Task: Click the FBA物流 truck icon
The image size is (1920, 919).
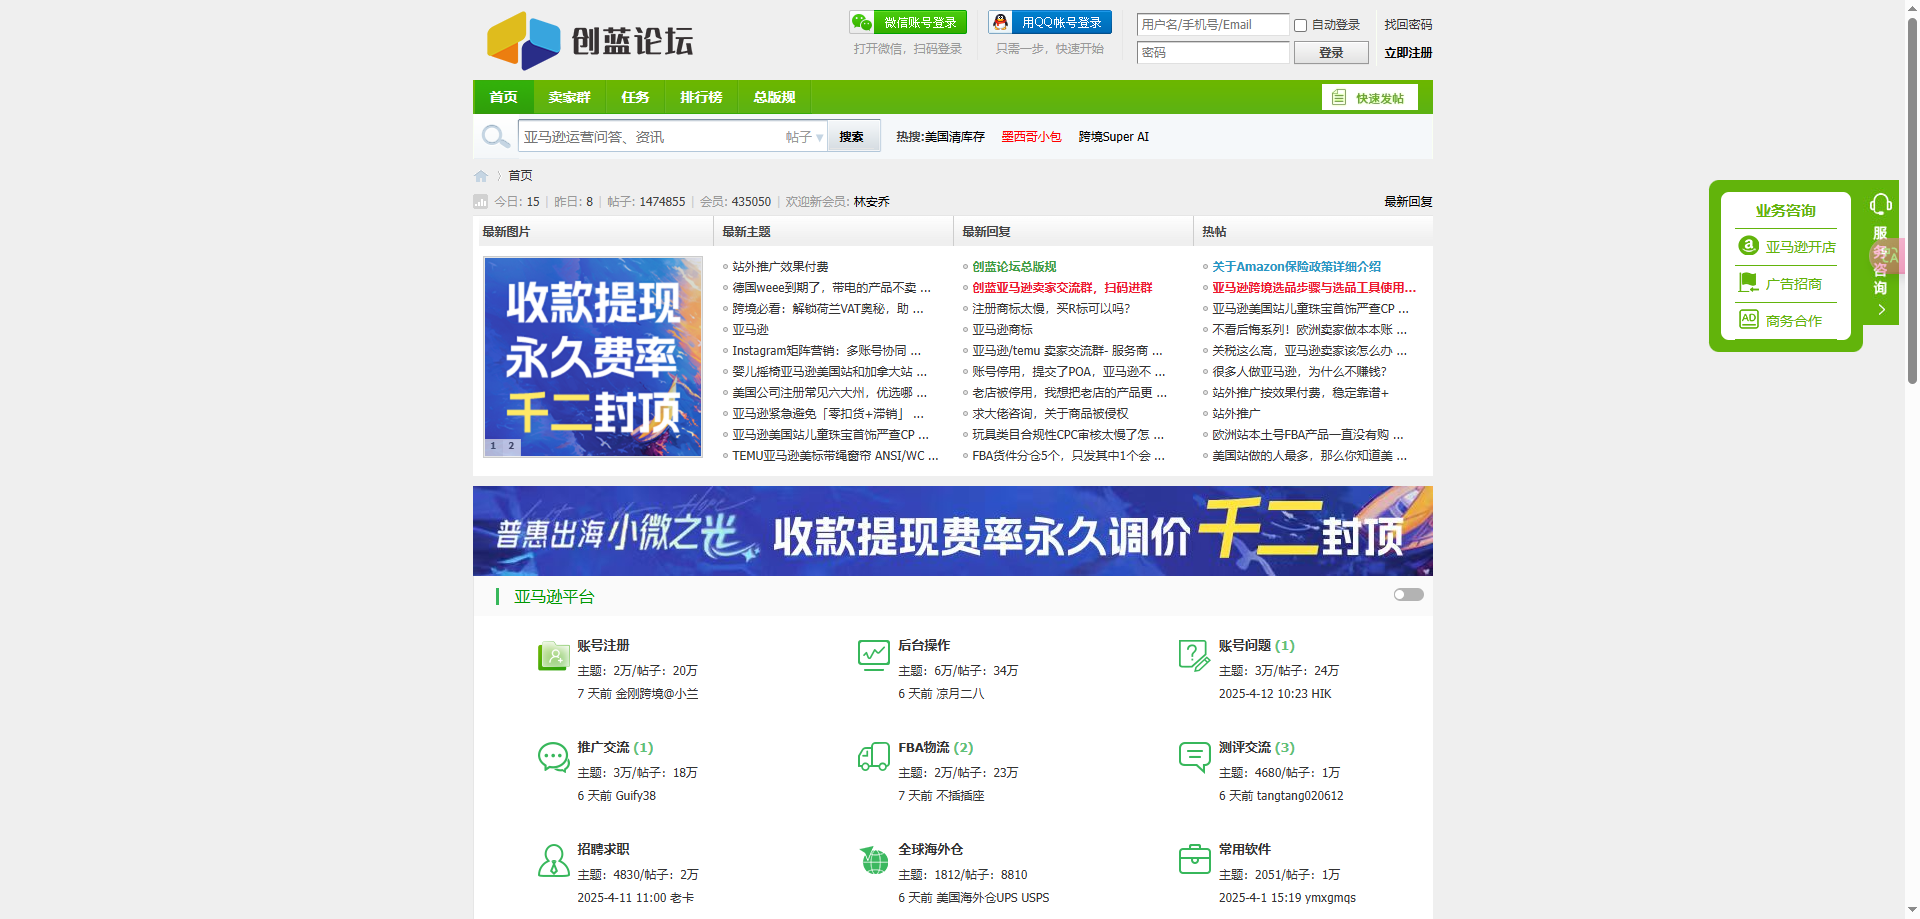Action: point(873,758)
